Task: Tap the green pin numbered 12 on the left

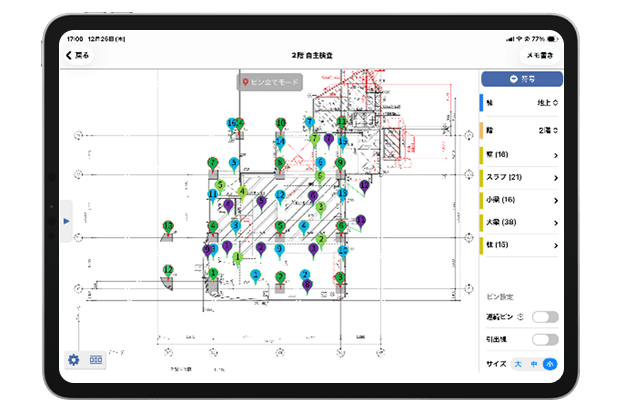Action: (x=168, y=271)
